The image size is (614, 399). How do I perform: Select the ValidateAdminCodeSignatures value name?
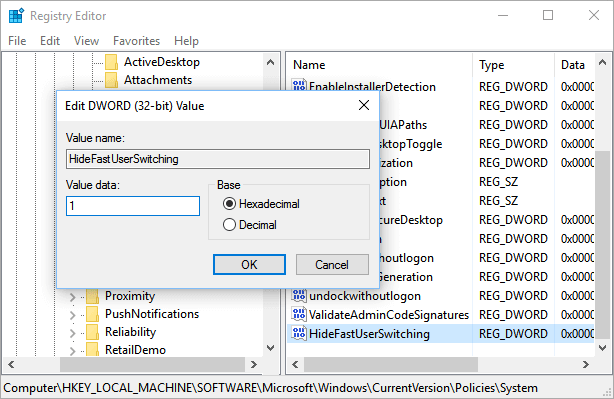point(389,315)
